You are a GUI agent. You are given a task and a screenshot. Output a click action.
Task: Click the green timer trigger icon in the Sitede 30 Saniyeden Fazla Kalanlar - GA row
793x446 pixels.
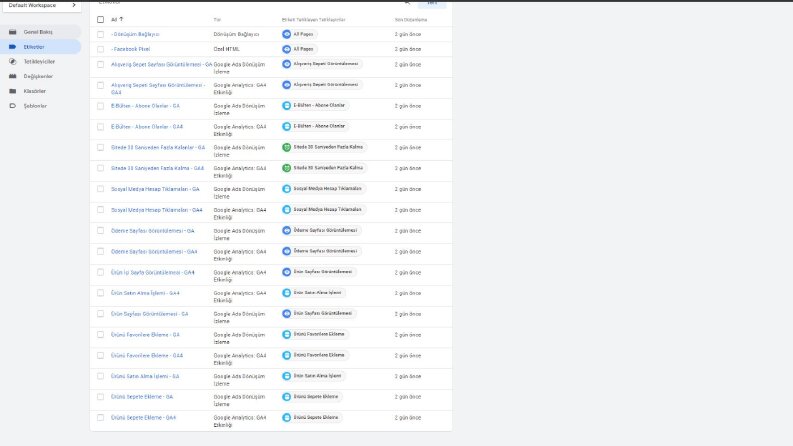pyautogui.click(x=286, y=147)
